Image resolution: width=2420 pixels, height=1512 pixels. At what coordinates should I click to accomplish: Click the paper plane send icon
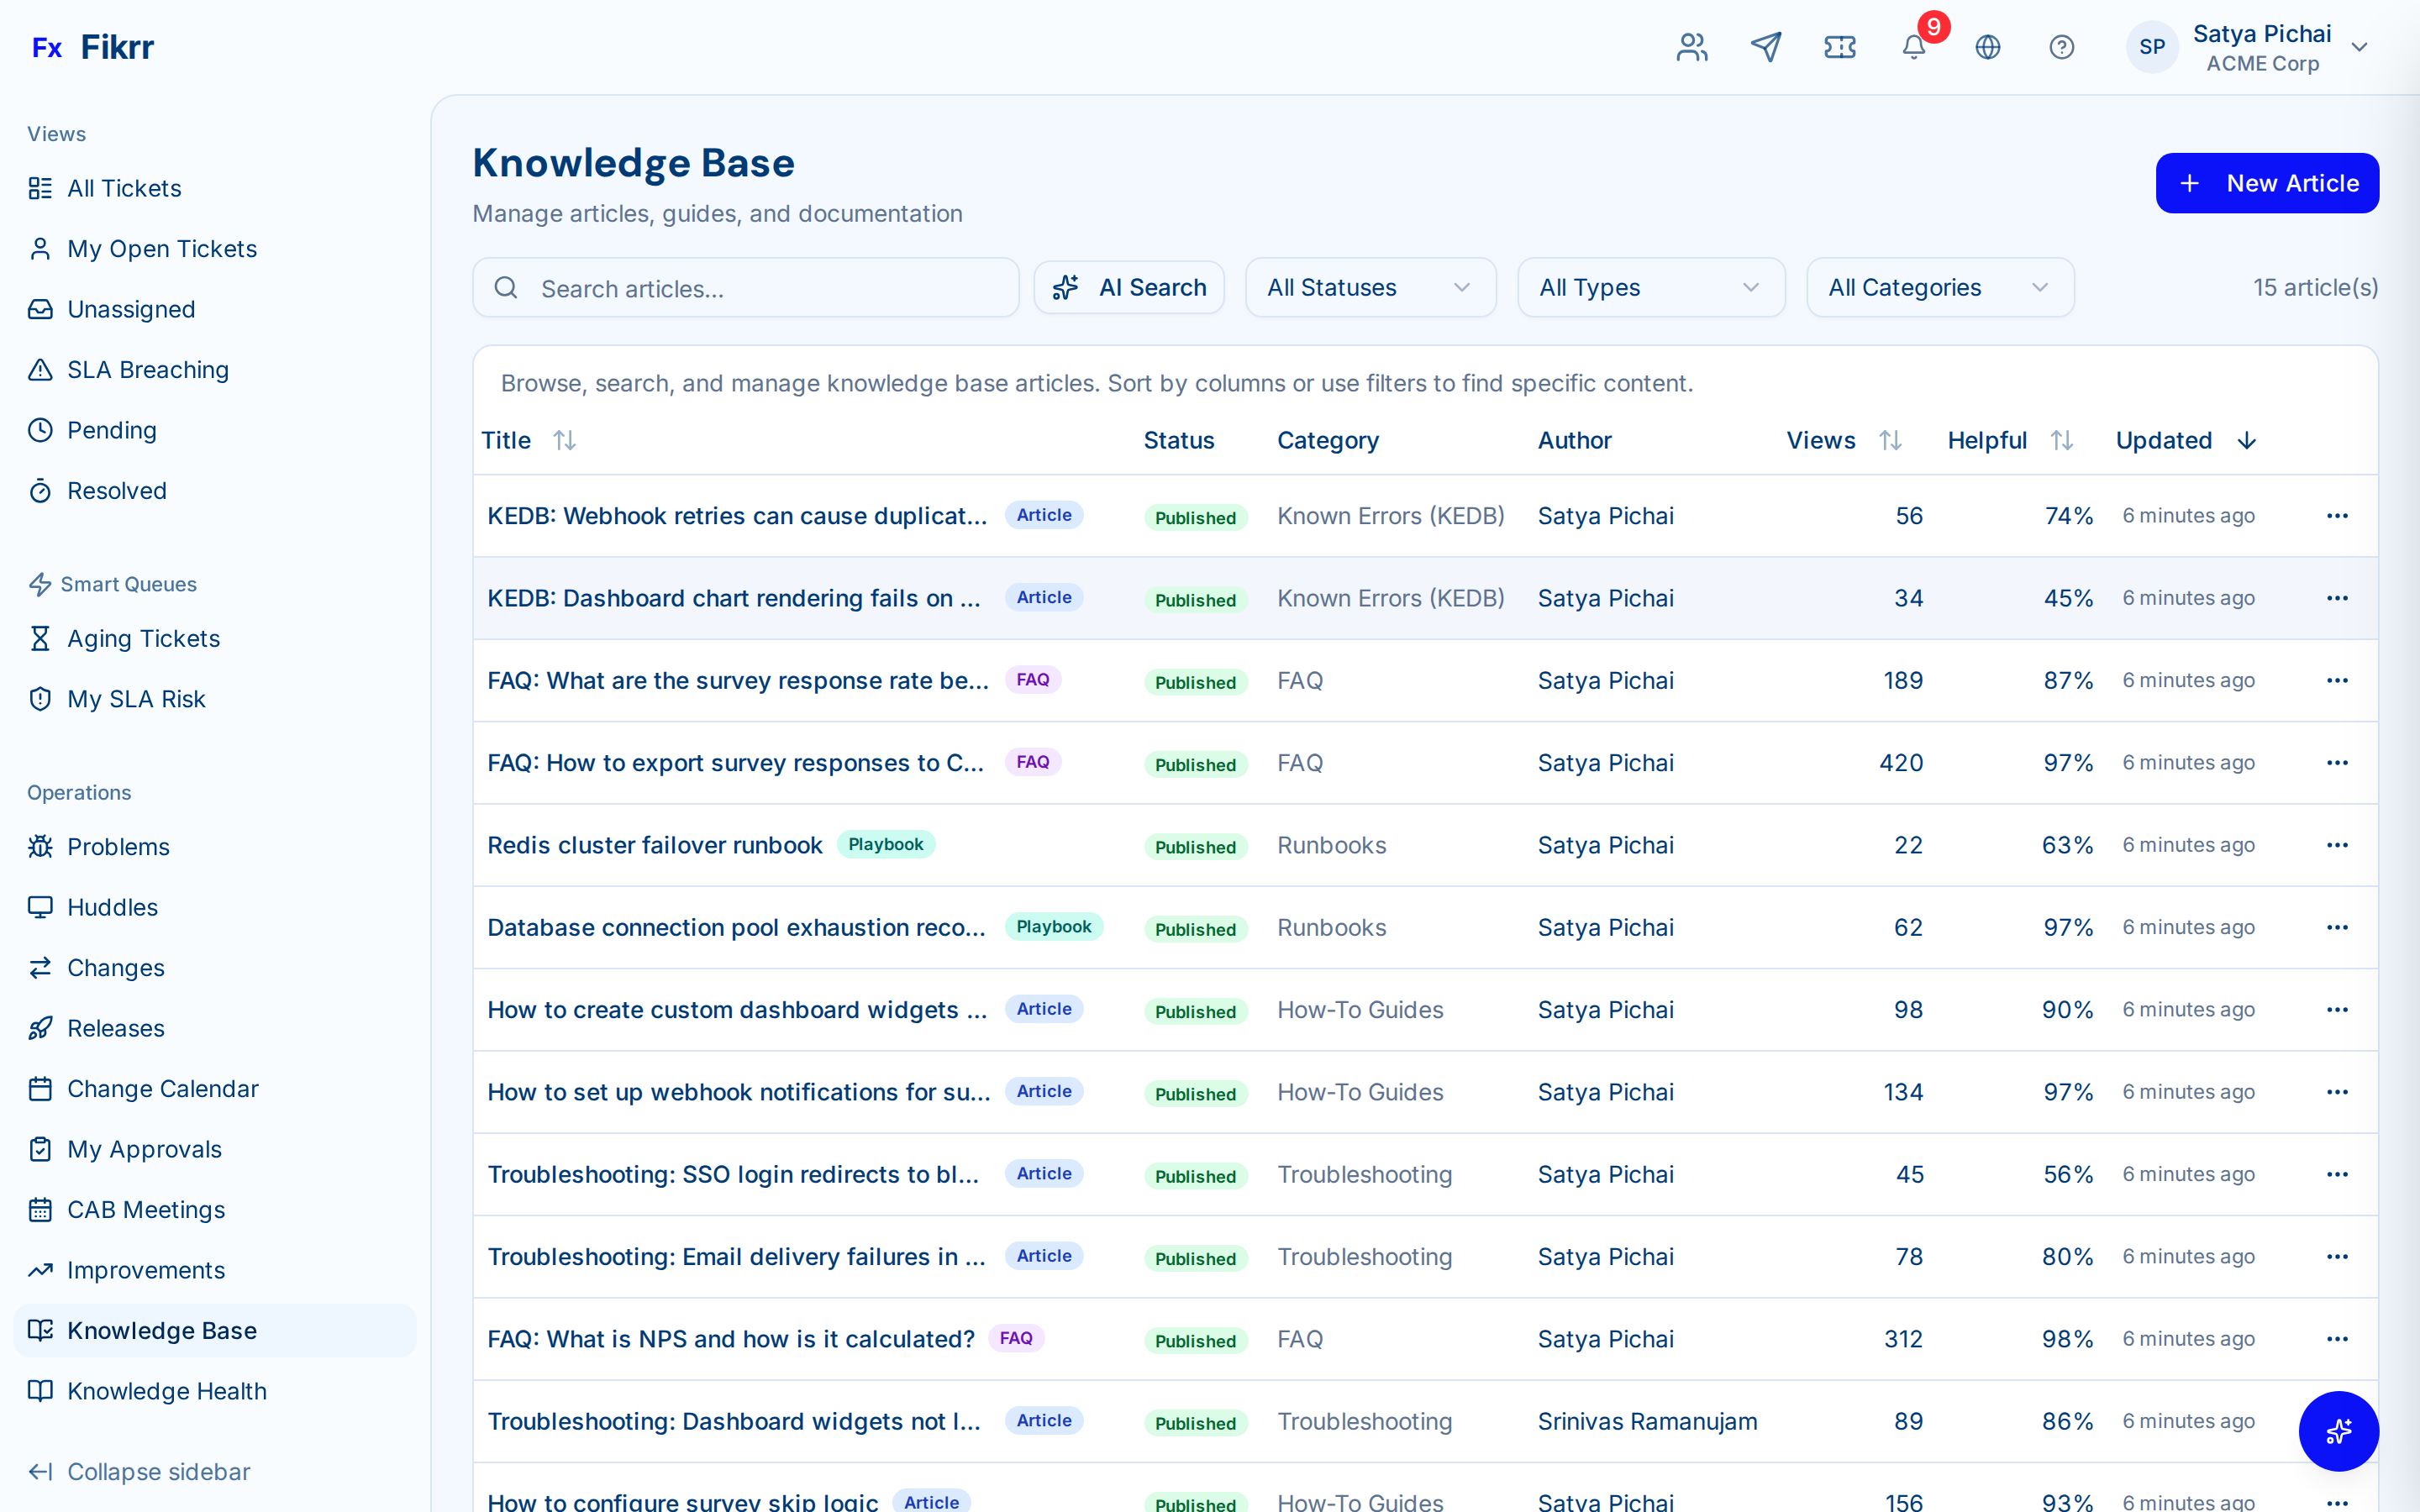[1766, 47]
